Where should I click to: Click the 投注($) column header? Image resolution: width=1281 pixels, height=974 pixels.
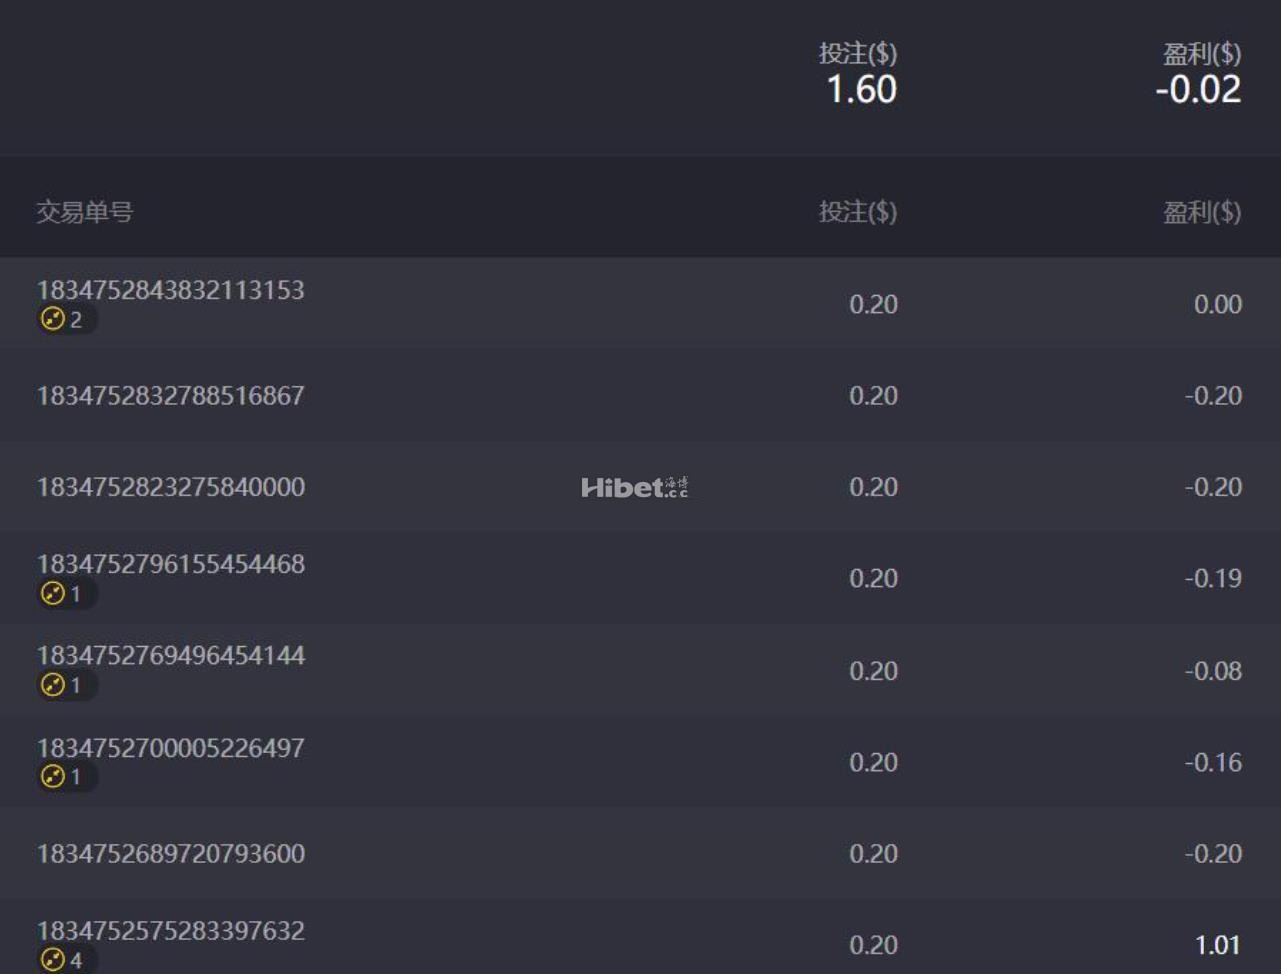click(857, 212)
